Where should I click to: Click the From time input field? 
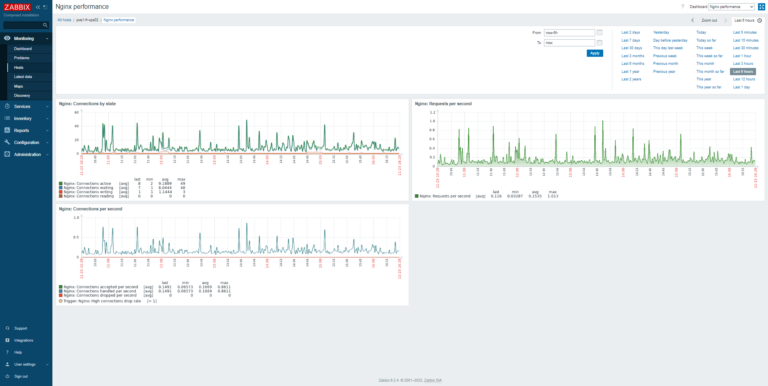569,33
